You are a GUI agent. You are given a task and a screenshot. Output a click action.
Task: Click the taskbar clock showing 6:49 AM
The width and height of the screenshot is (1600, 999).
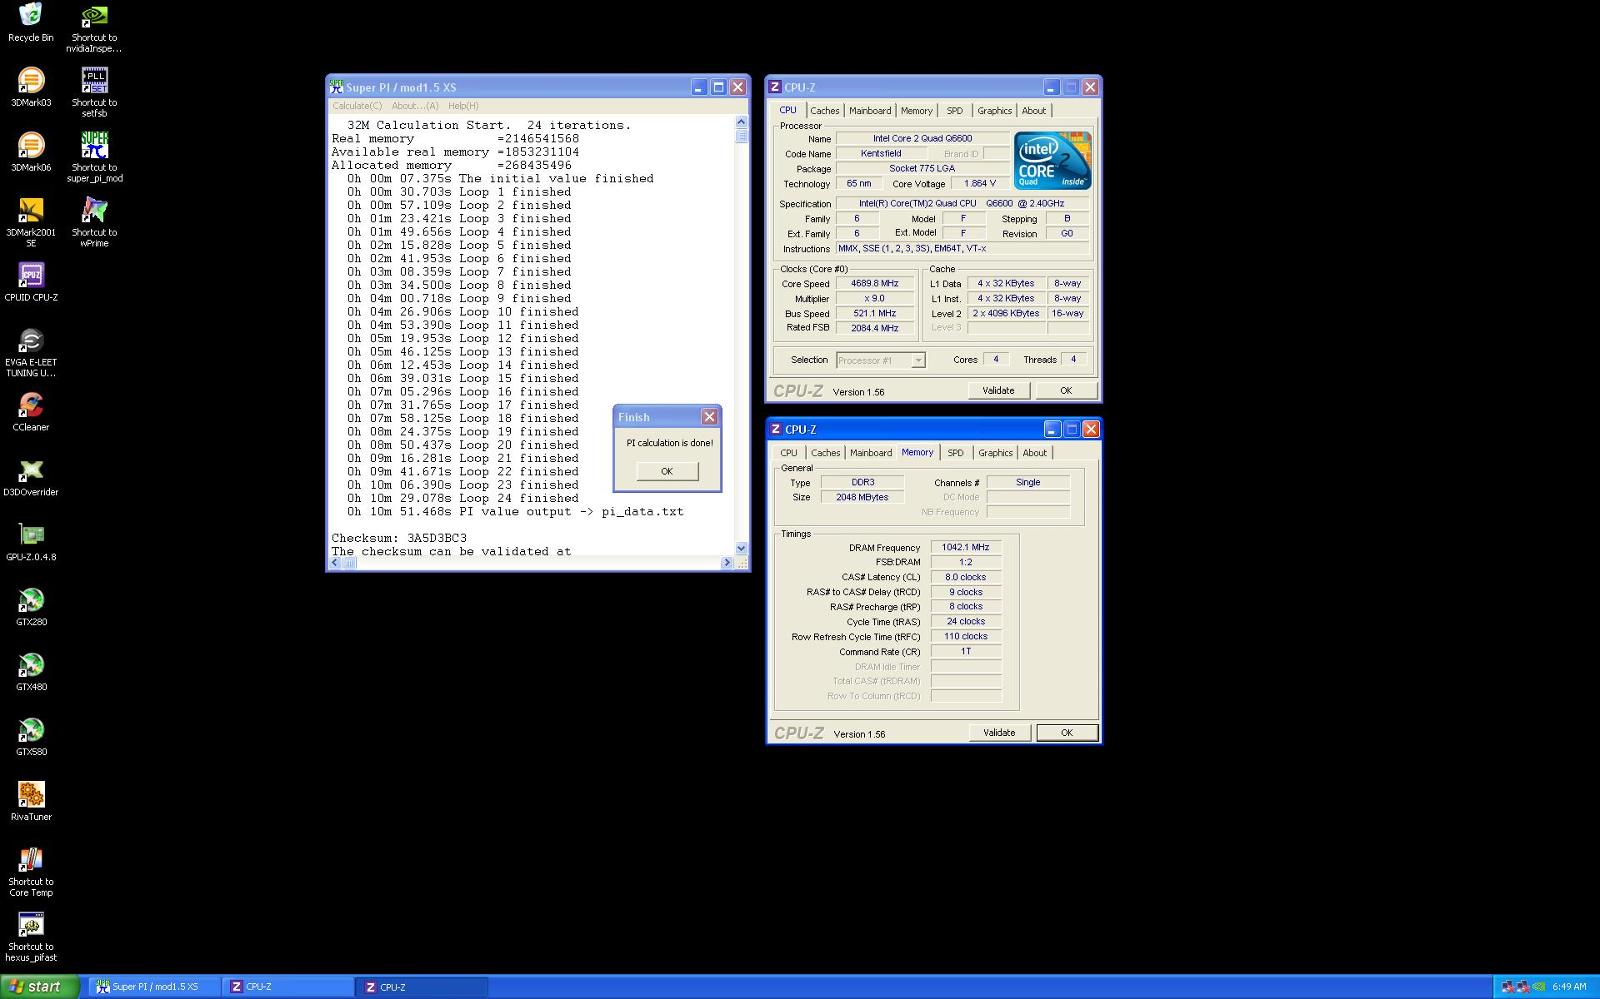pyautogui.click(x=1569, y=987)
